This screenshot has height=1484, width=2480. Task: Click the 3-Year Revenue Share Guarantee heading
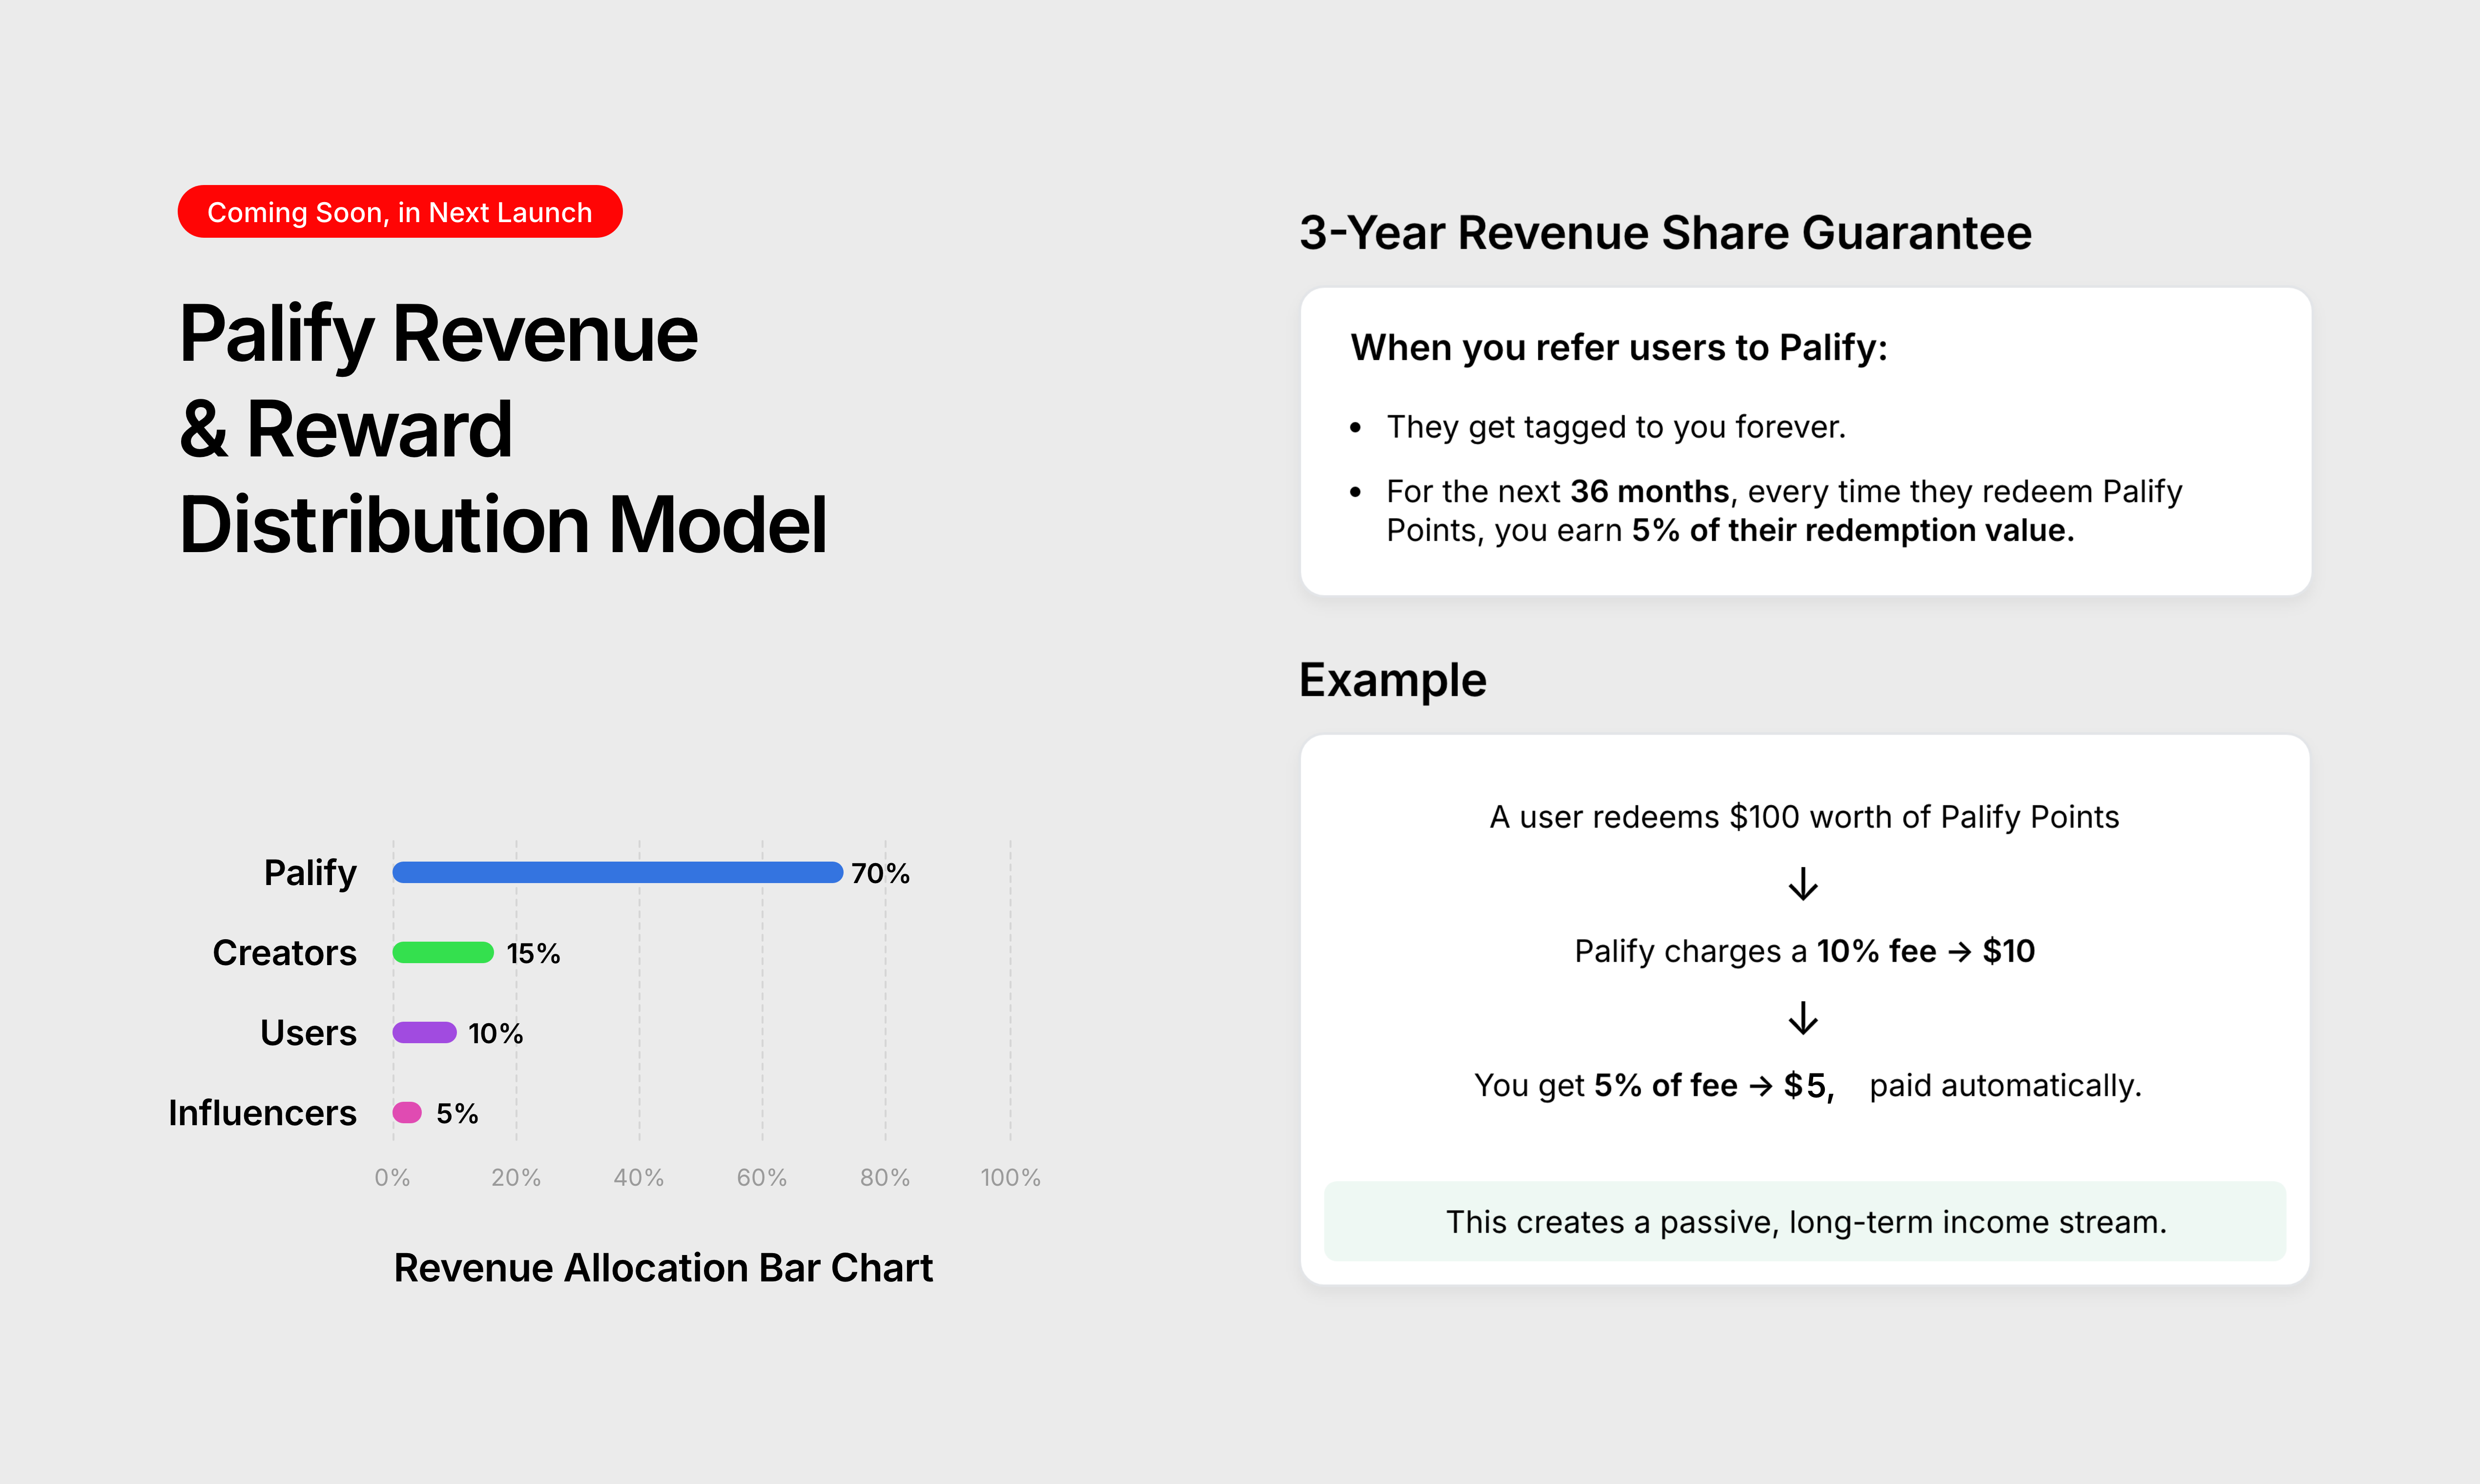1665,233
